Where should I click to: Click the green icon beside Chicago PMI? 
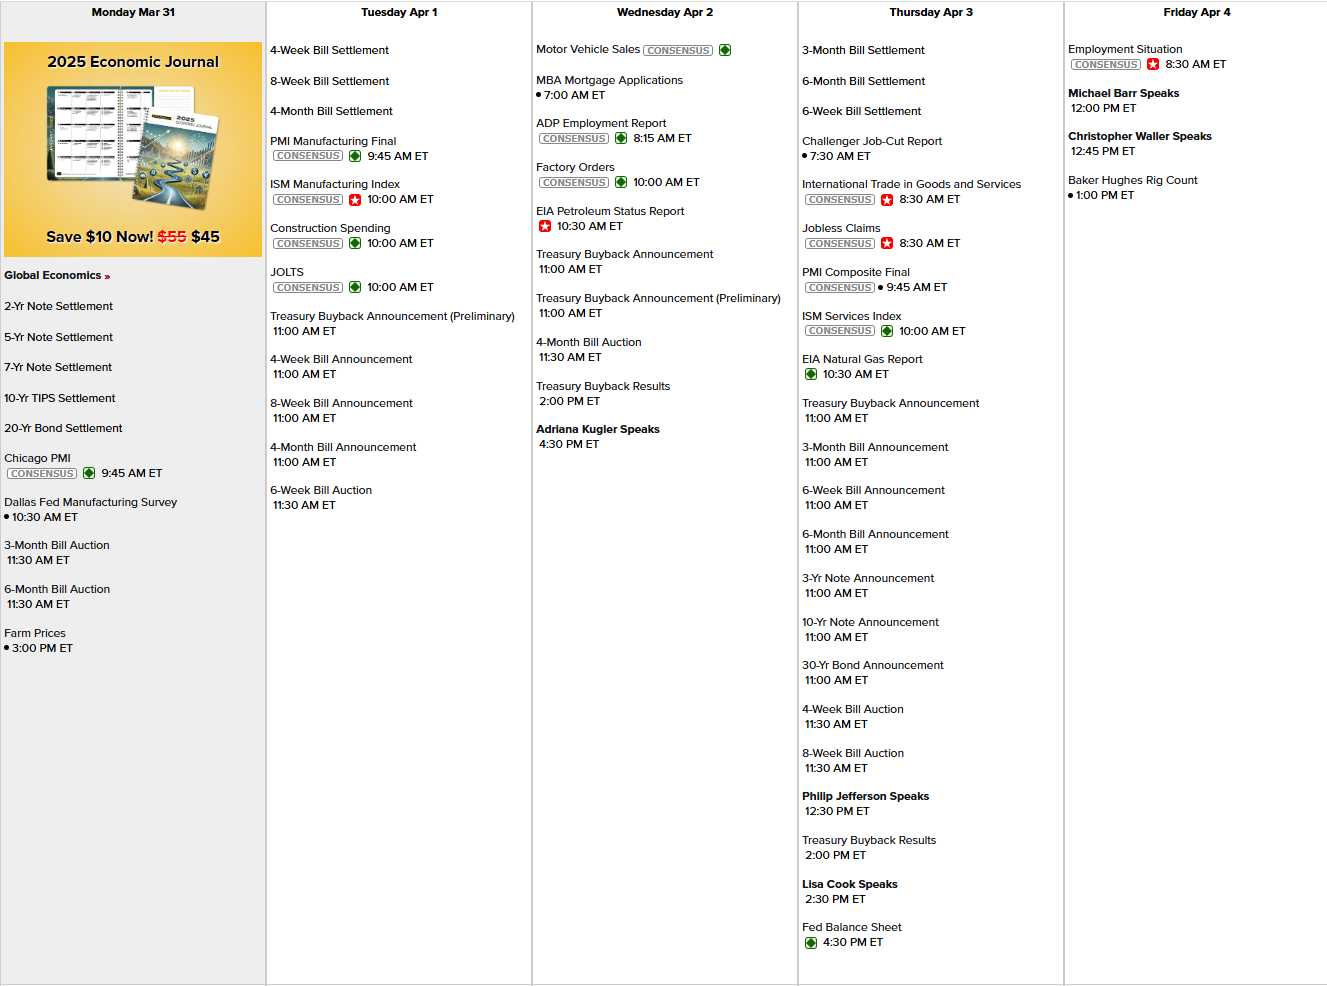[x=89, y=474]
